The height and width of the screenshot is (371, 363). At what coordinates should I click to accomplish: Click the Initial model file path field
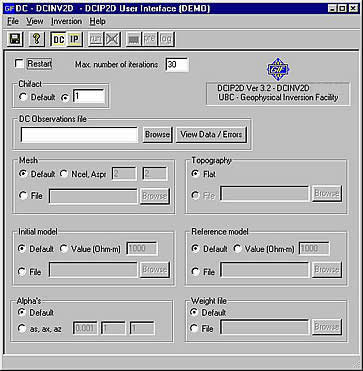pyautogui.click(x=93, y=270)
